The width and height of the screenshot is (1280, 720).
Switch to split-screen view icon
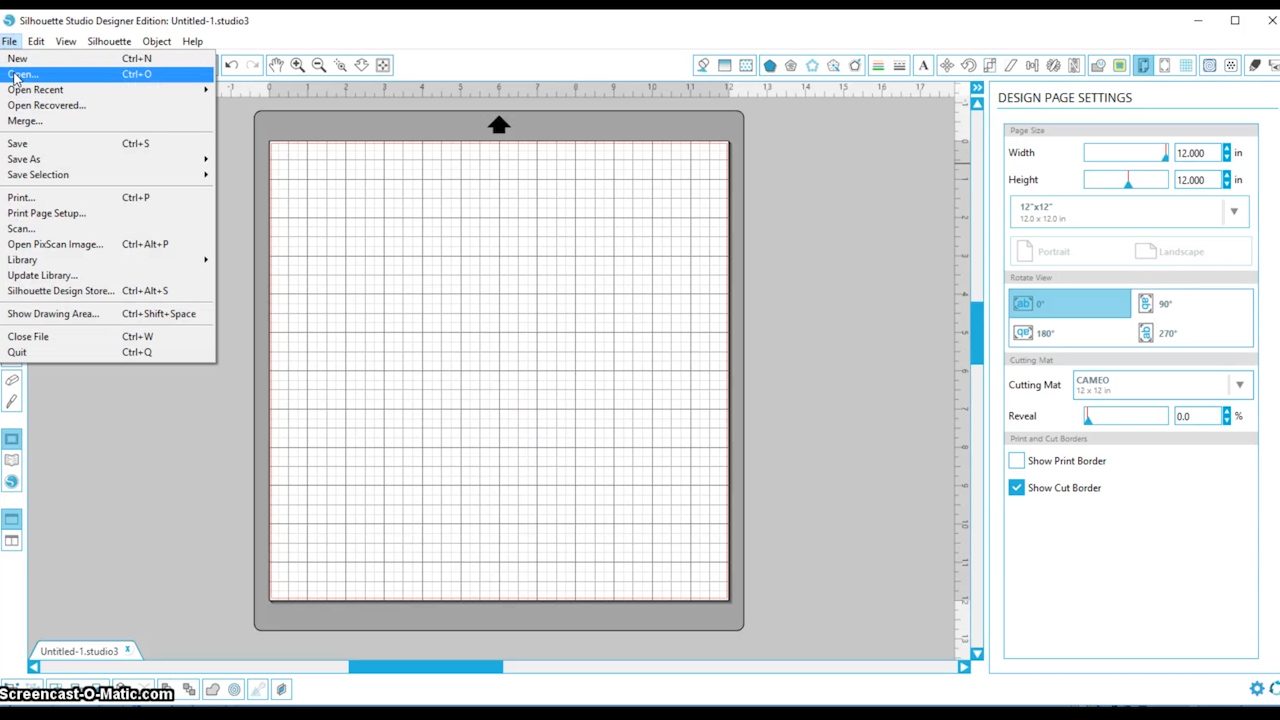pos(12,541)
